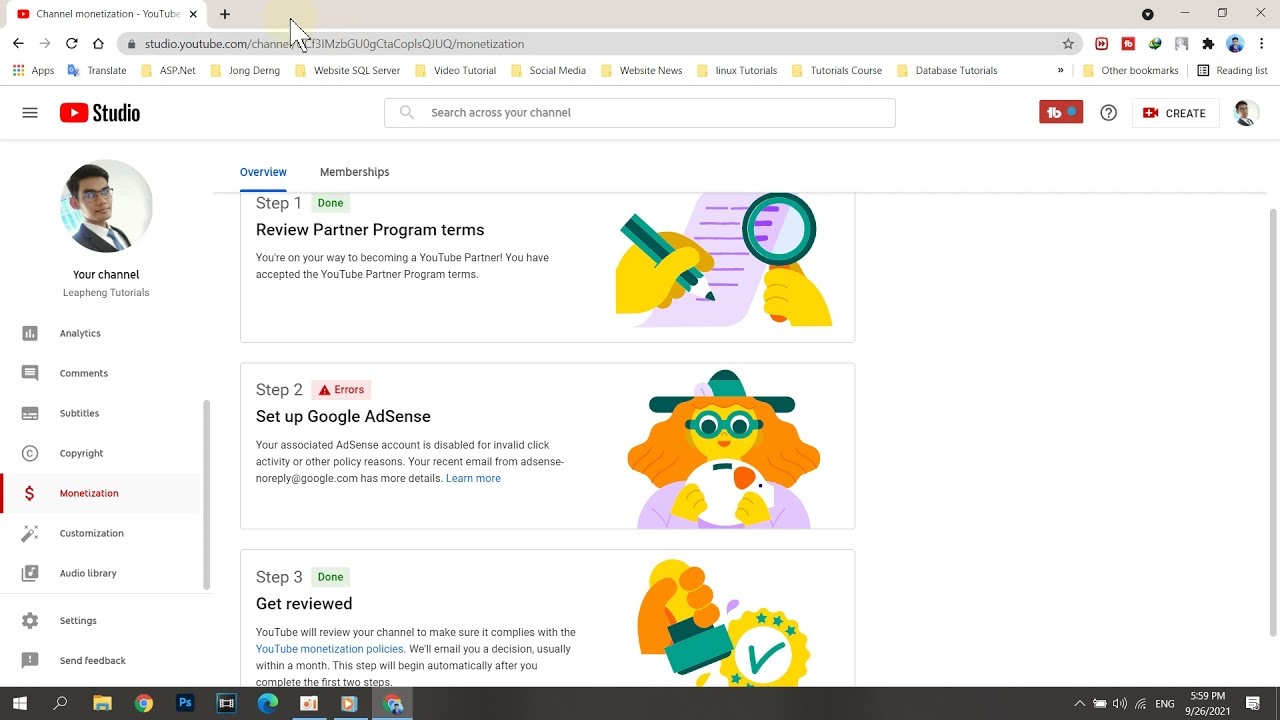Expand hidden bookmarks with double chevron
Image resolution: width=1280 pixels, height=720 pixels.
[x=1060, y=71]
